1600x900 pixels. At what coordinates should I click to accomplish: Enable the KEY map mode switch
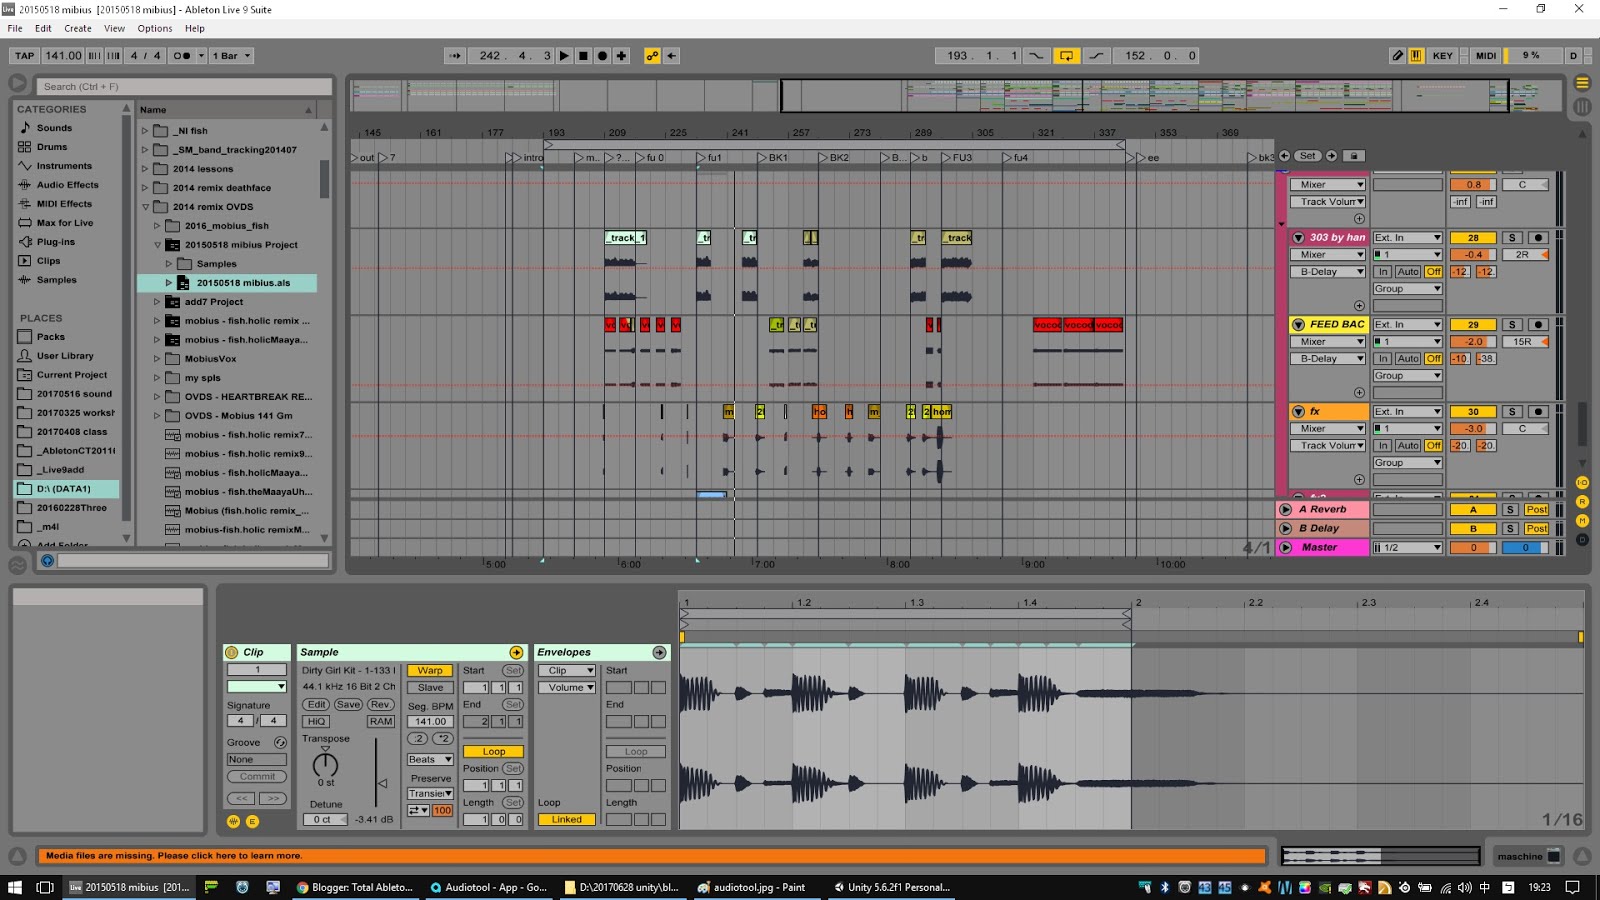1442,56
